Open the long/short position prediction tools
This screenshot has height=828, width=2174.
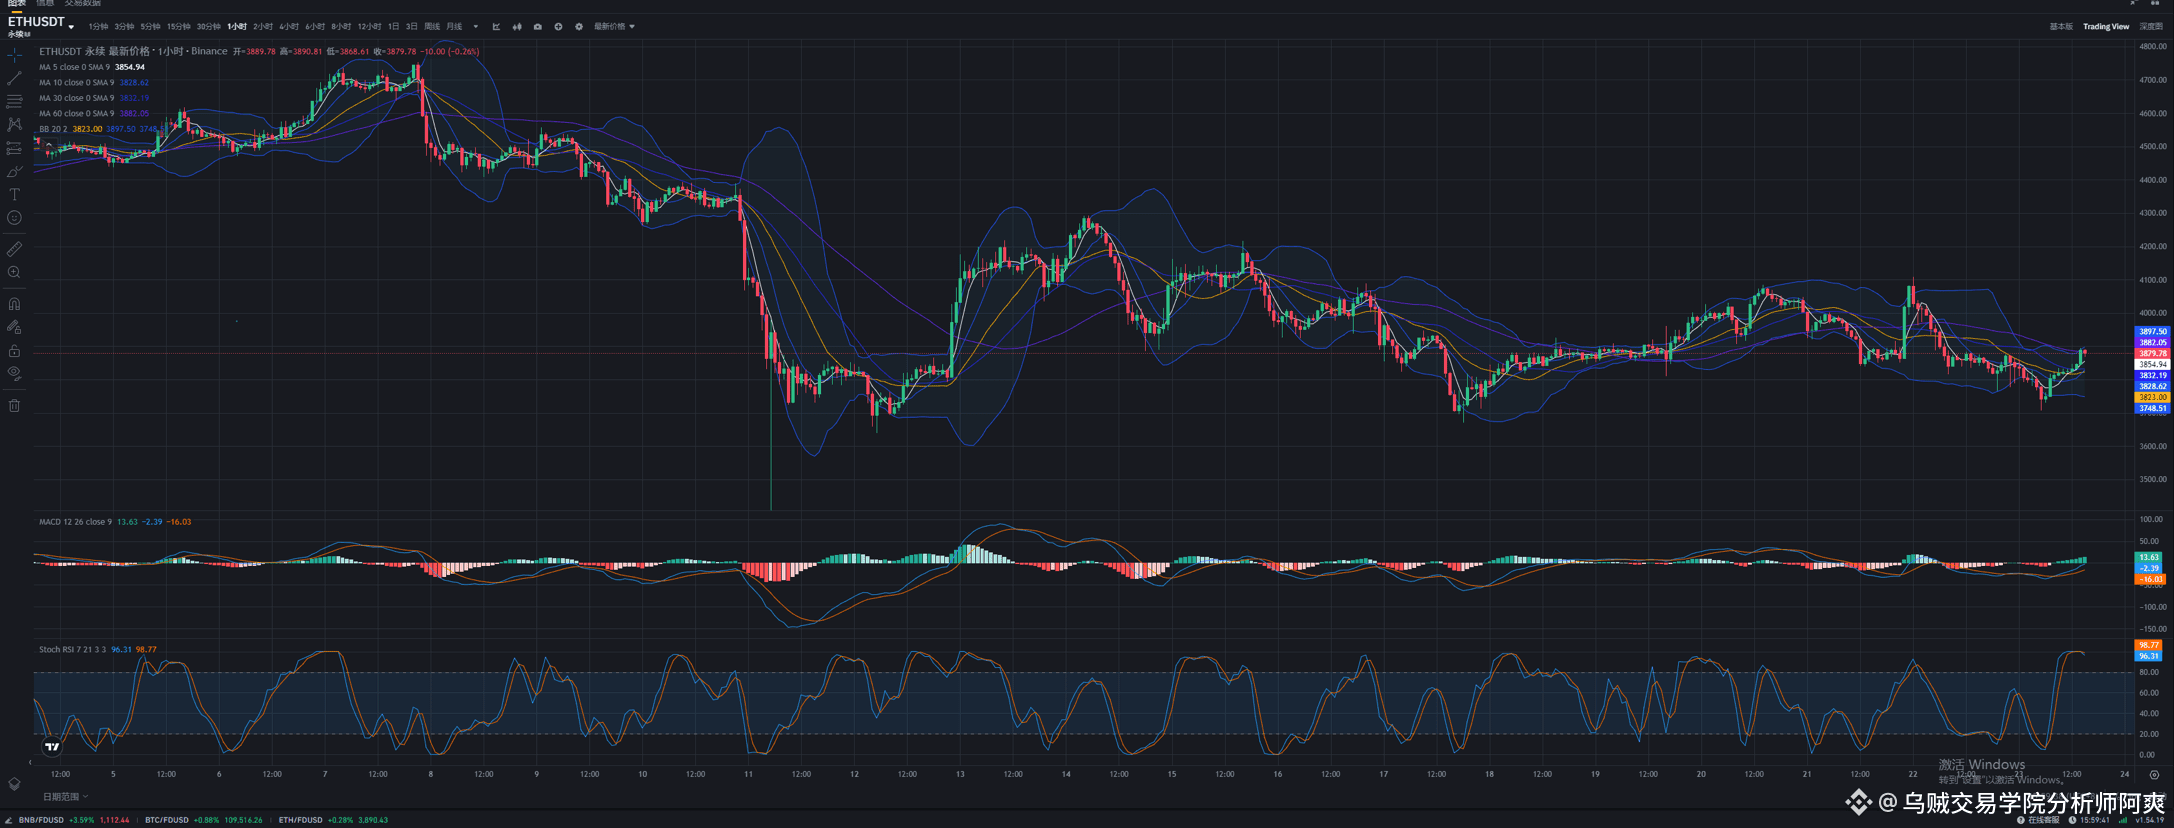coord(14,148)
